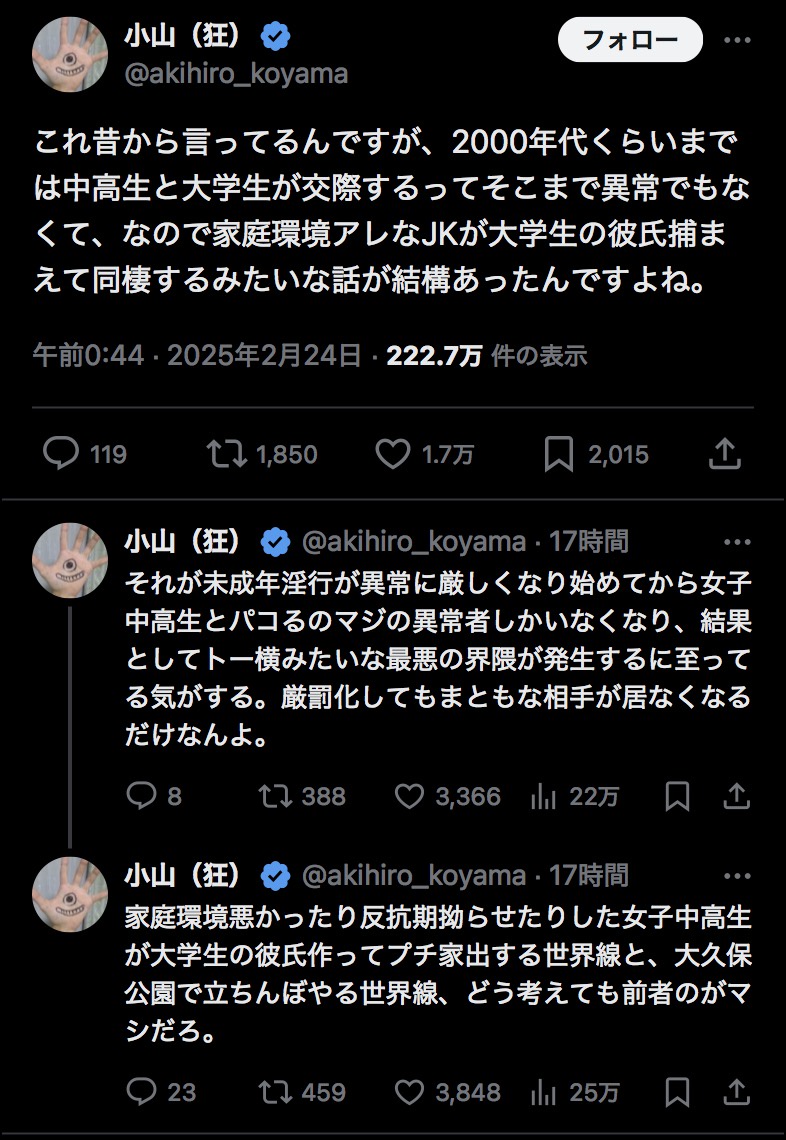Open the main post's three-dot more menu

point(737,41)
